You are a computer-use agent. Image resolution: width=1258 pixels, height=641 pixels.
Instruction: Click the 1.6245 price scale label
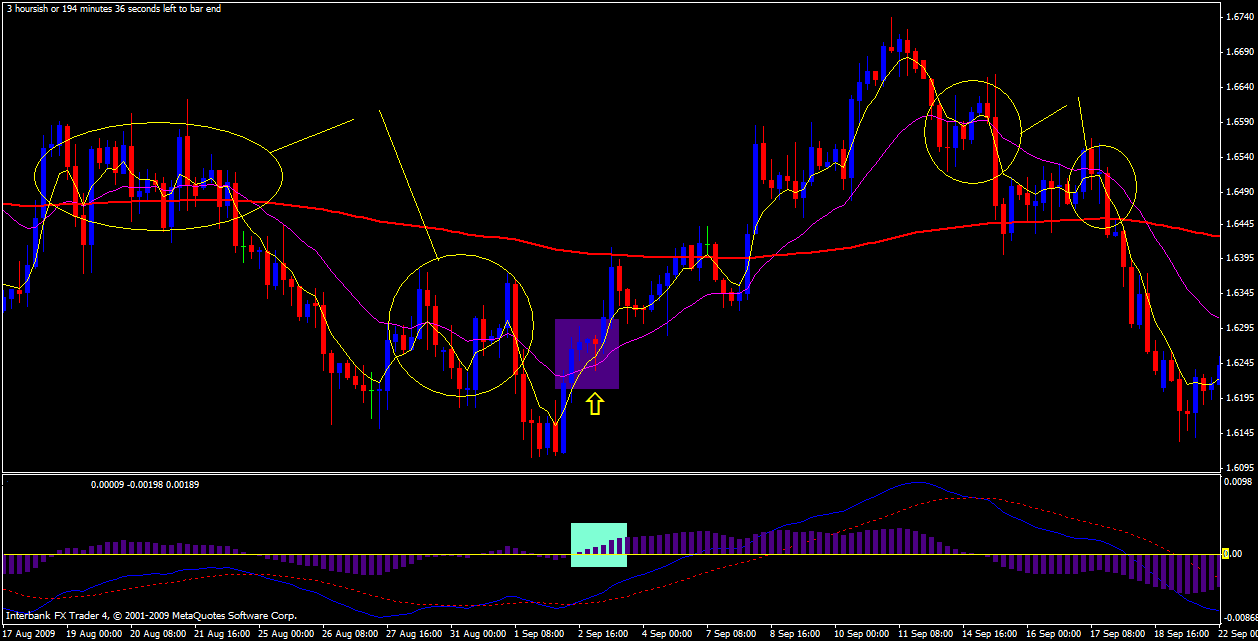tap(1239, 362)
